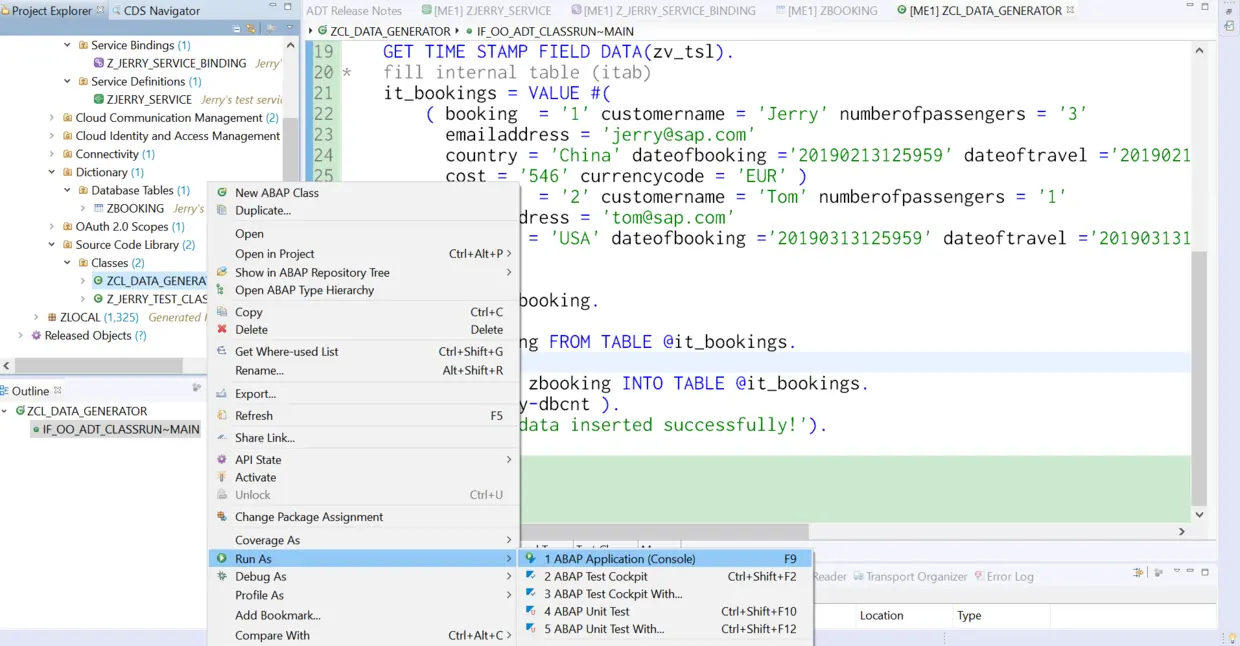Click Link with Editor in Project Explorer toolbar
Screen dimensions: 1240x646
tap(252, 29)
